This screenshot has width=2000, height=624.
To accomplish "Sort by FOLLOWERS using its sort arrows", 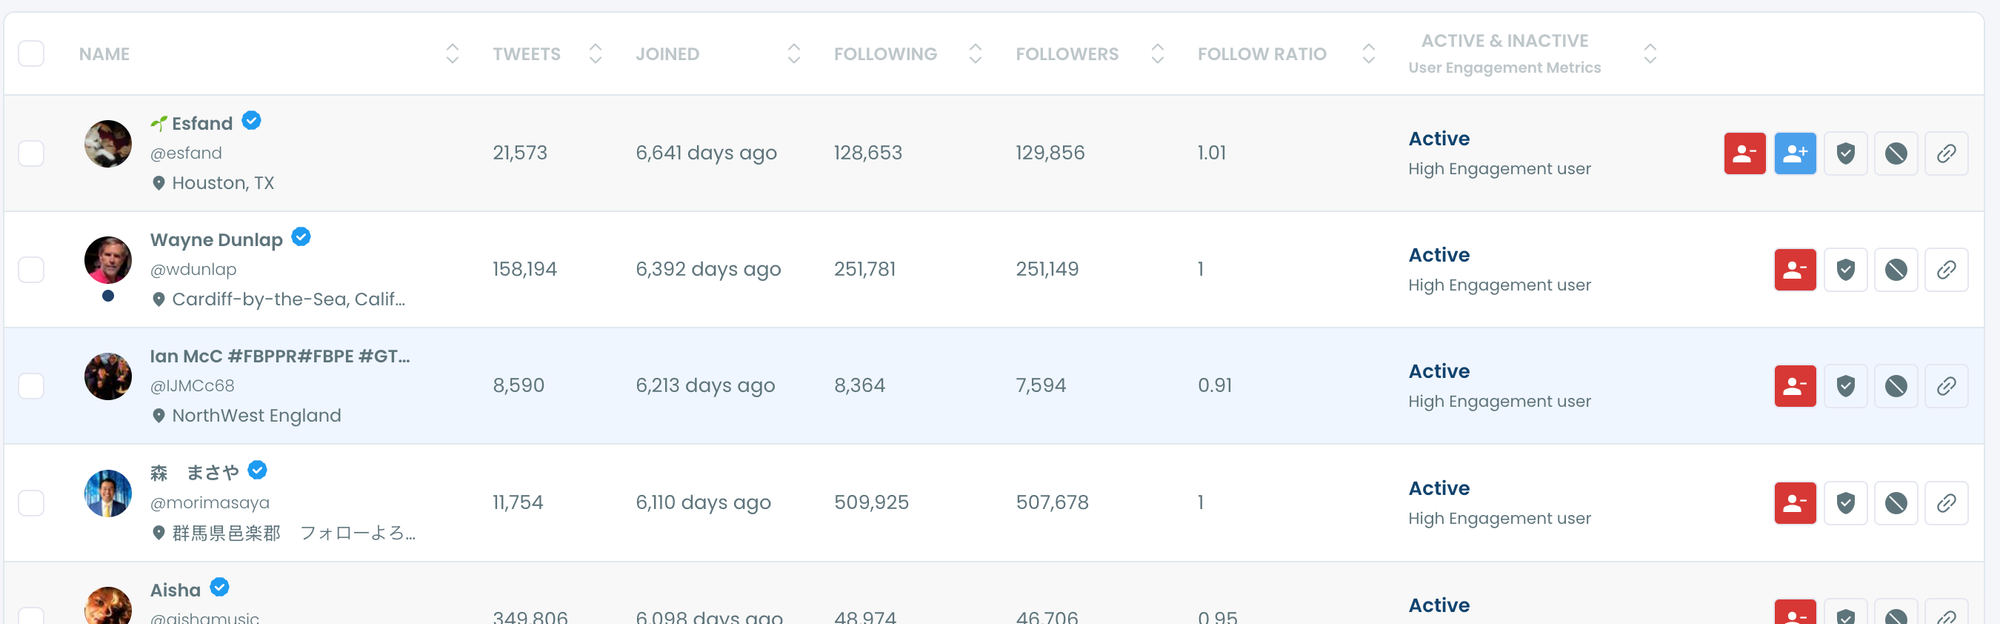I will 1157,54.
